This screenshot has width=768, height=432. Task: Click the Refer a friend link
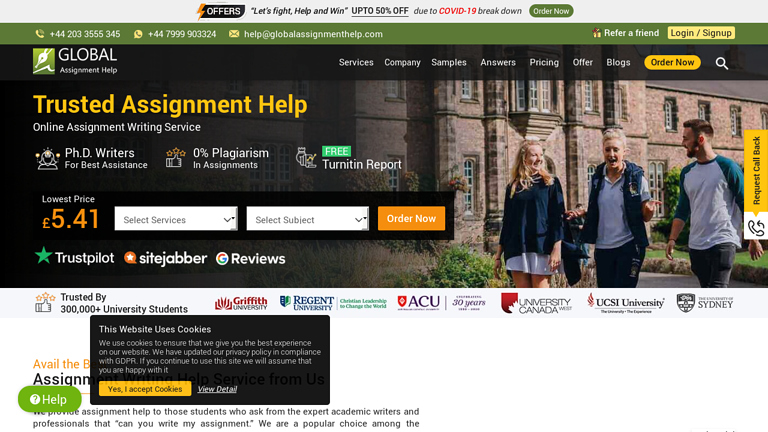626,33
